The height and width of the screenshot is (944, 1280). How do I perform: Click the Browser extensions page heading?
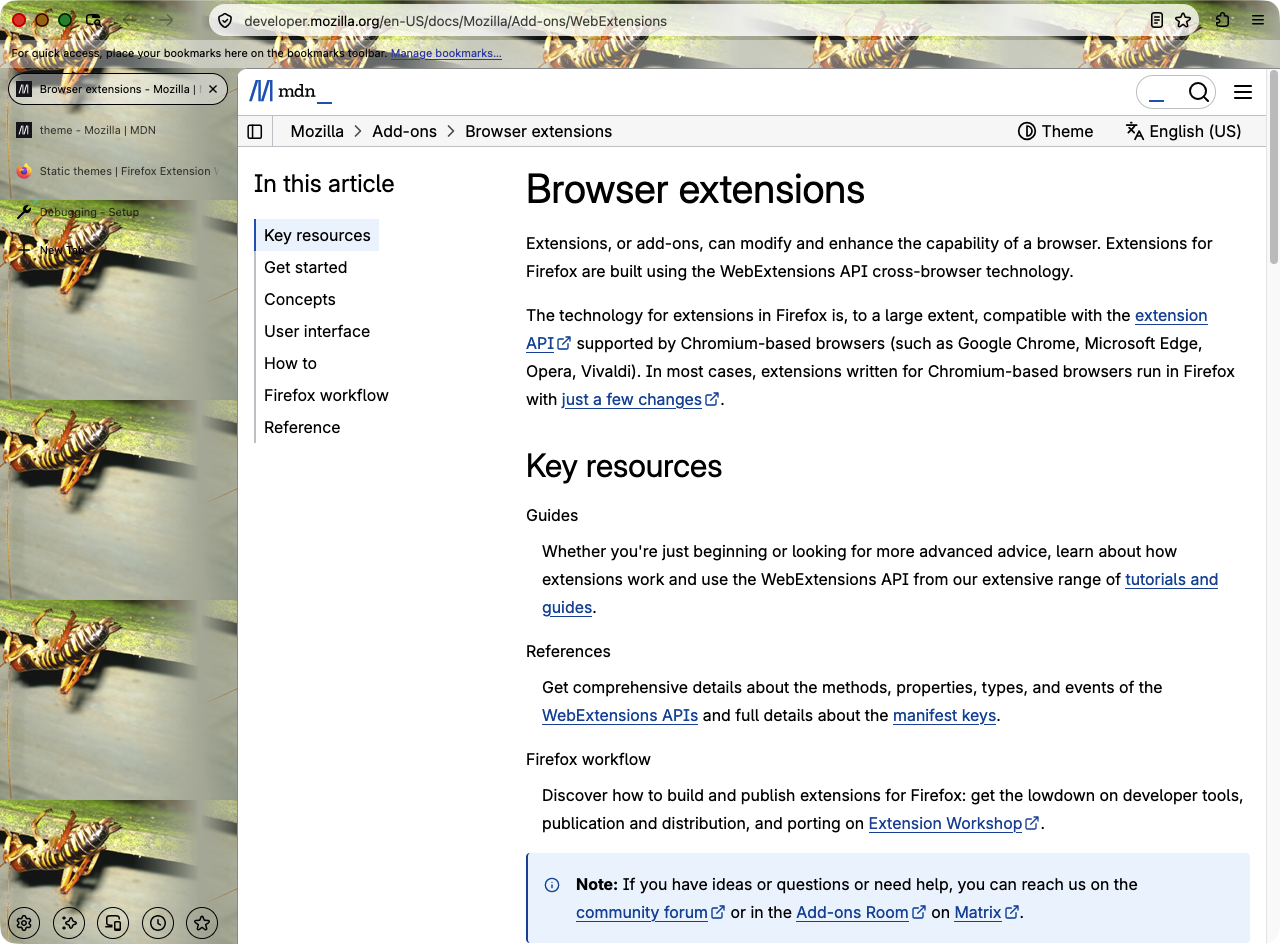tap(695, 189)
